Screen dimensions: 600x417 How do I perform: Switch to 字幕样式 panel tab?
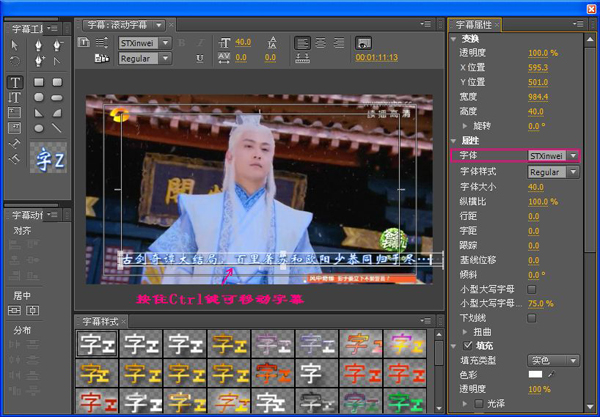100,321
